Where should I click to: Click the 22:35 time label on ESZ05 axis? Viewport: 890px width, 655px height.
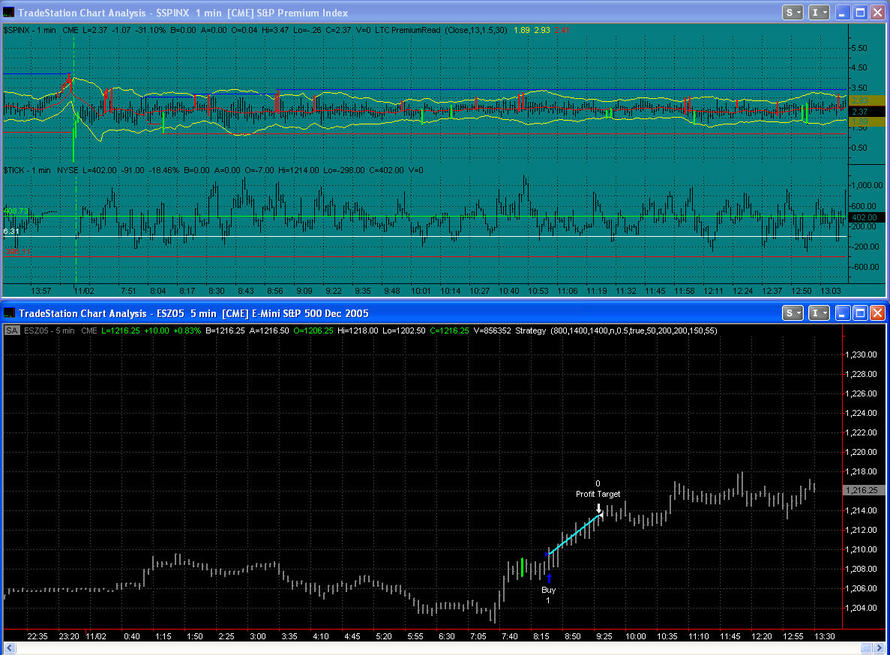point(37,636)
